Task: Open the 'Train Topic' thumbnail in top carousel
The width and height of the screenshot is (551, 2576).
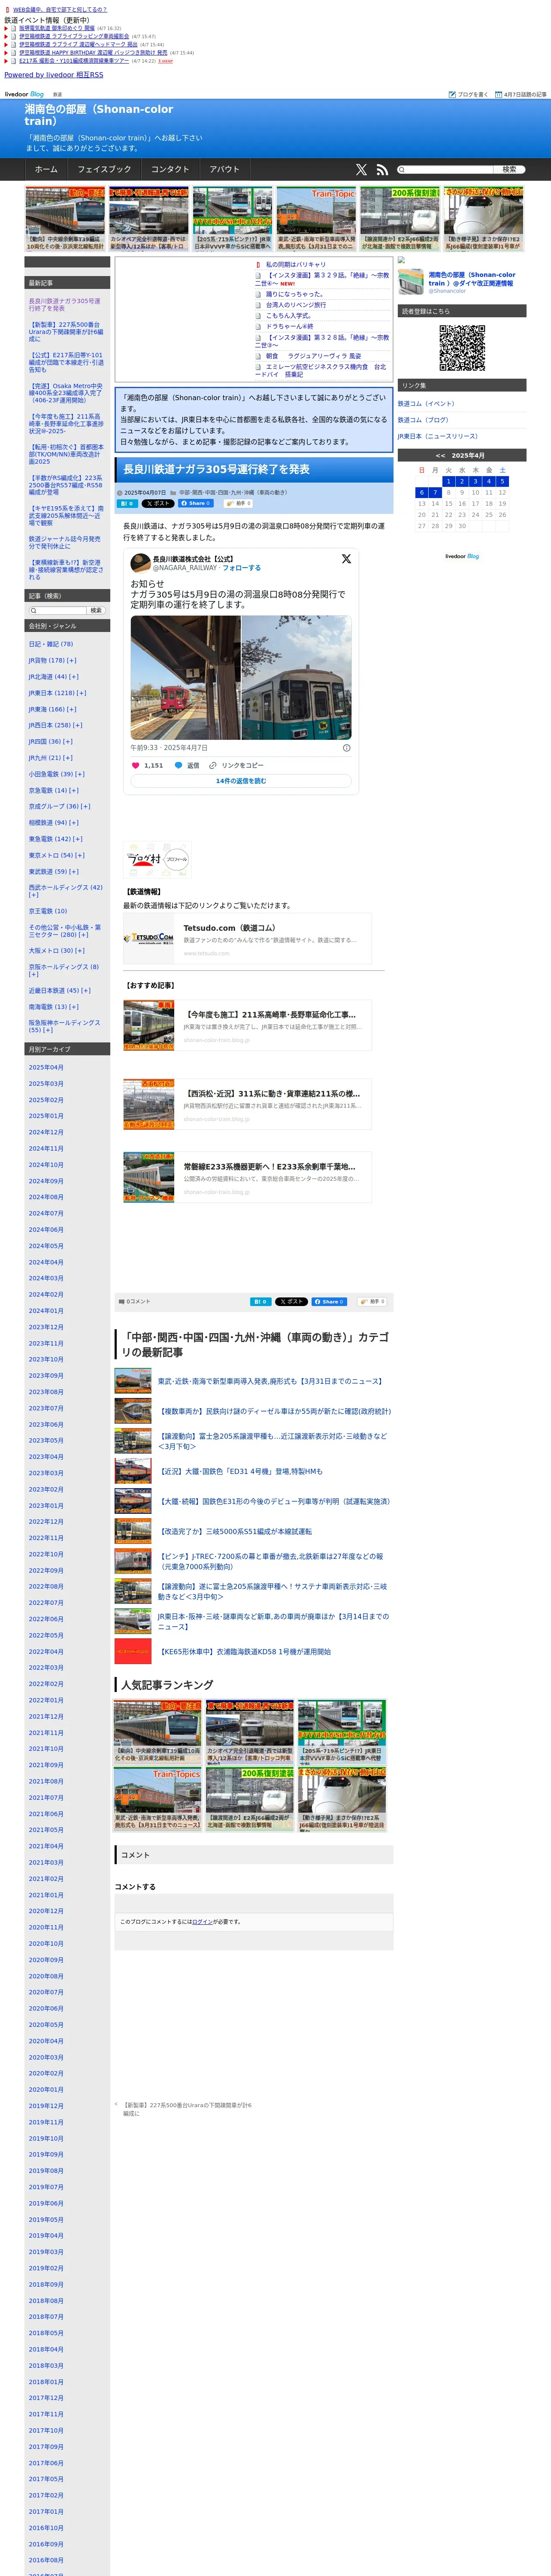Action: [316, 219]
